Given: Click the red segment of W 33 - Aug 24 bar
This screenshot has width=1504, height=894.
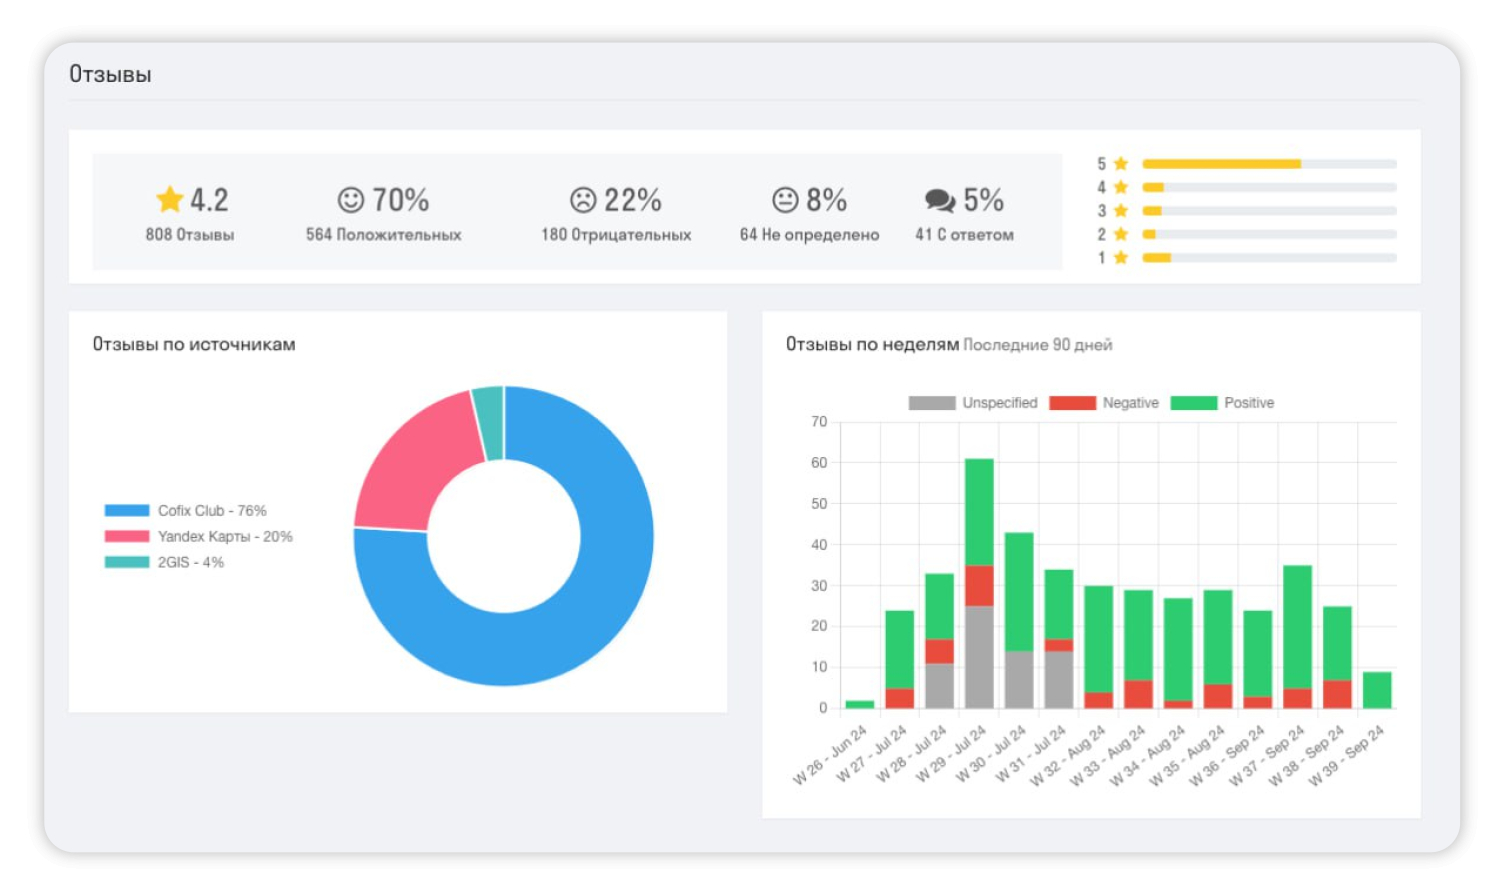Looking at the screenshot, I should pyautogui.click(x=1138, y=694).
